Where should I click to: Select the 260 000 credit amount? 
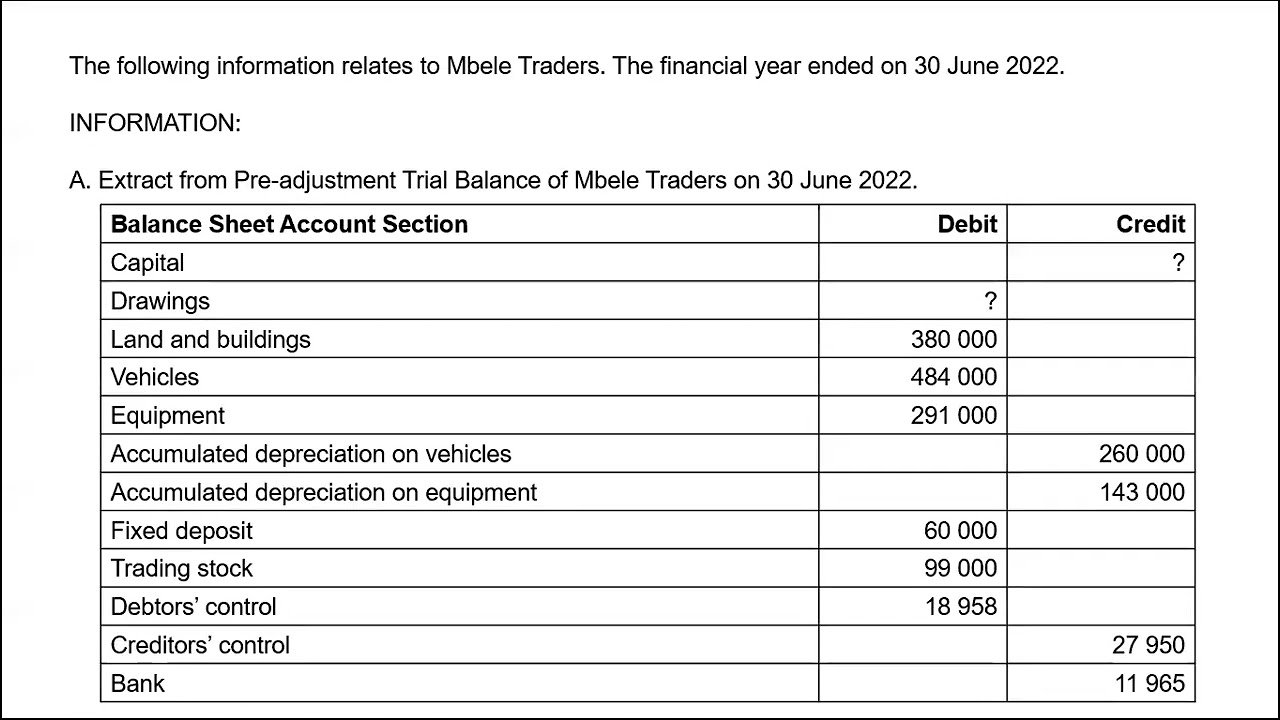pos(1141,454)
